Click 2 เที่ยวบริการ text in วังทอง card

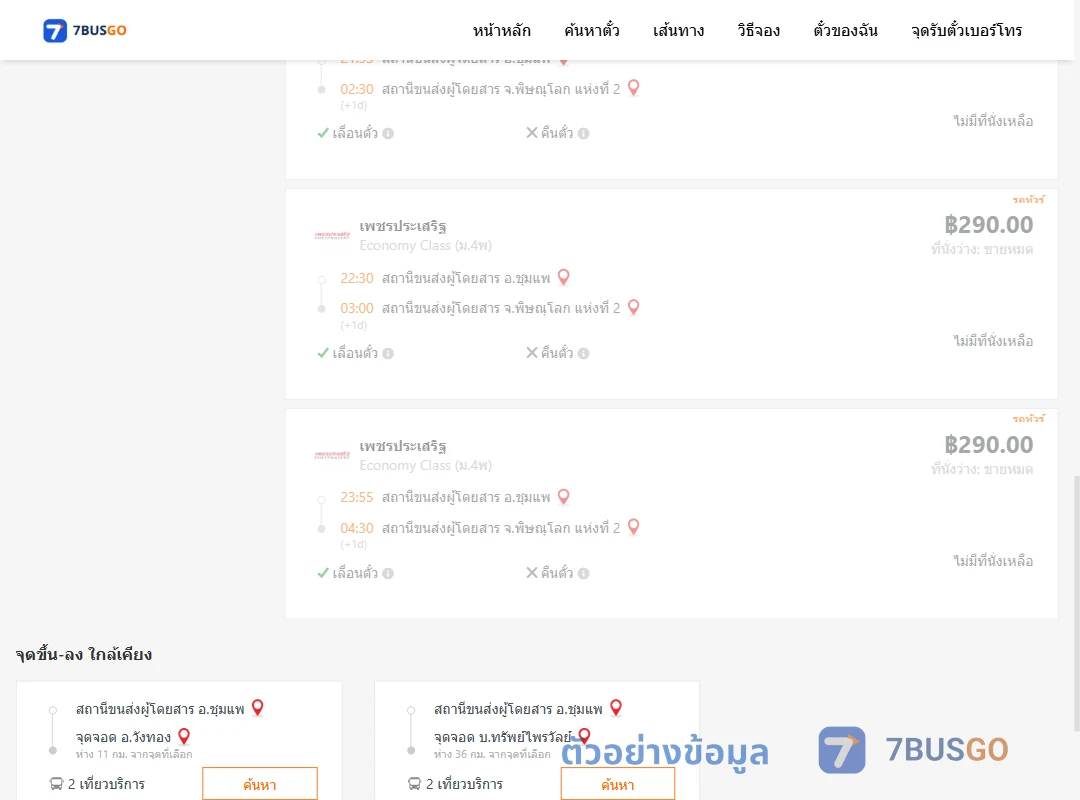click(x=106, y=784)
